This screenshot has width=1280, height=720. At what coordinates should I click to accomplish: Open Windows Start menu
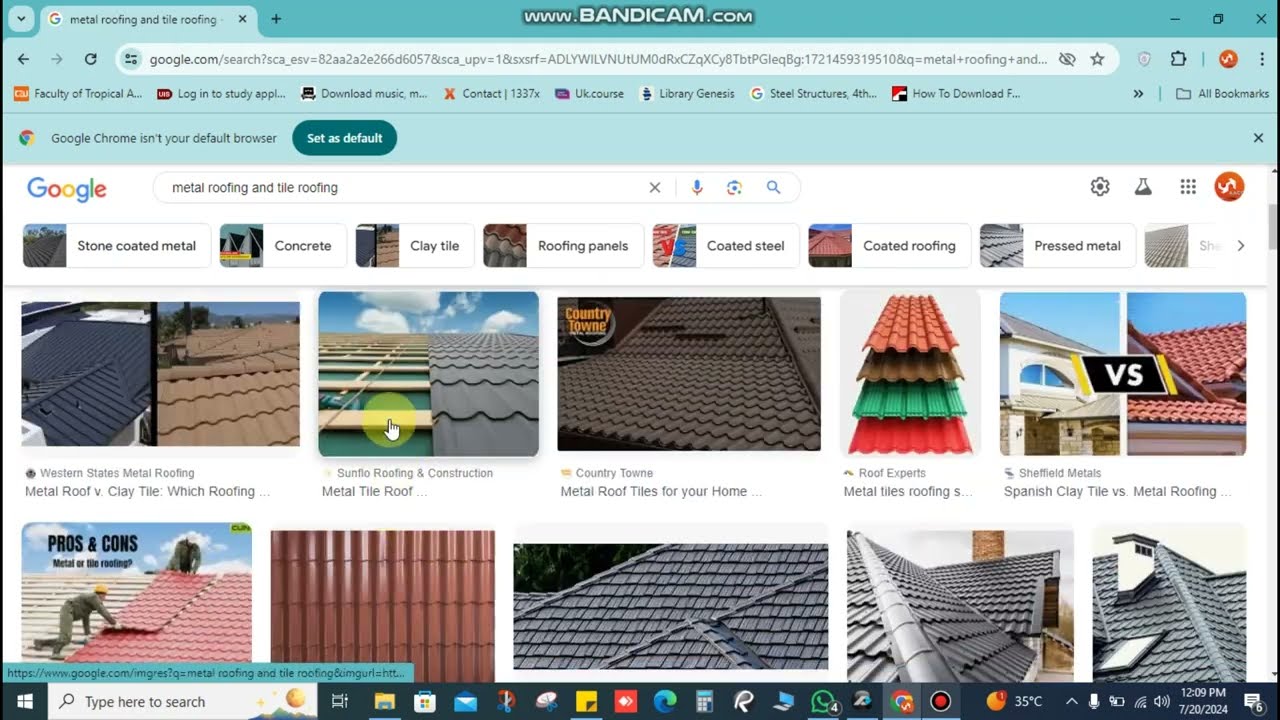[24, 701]
